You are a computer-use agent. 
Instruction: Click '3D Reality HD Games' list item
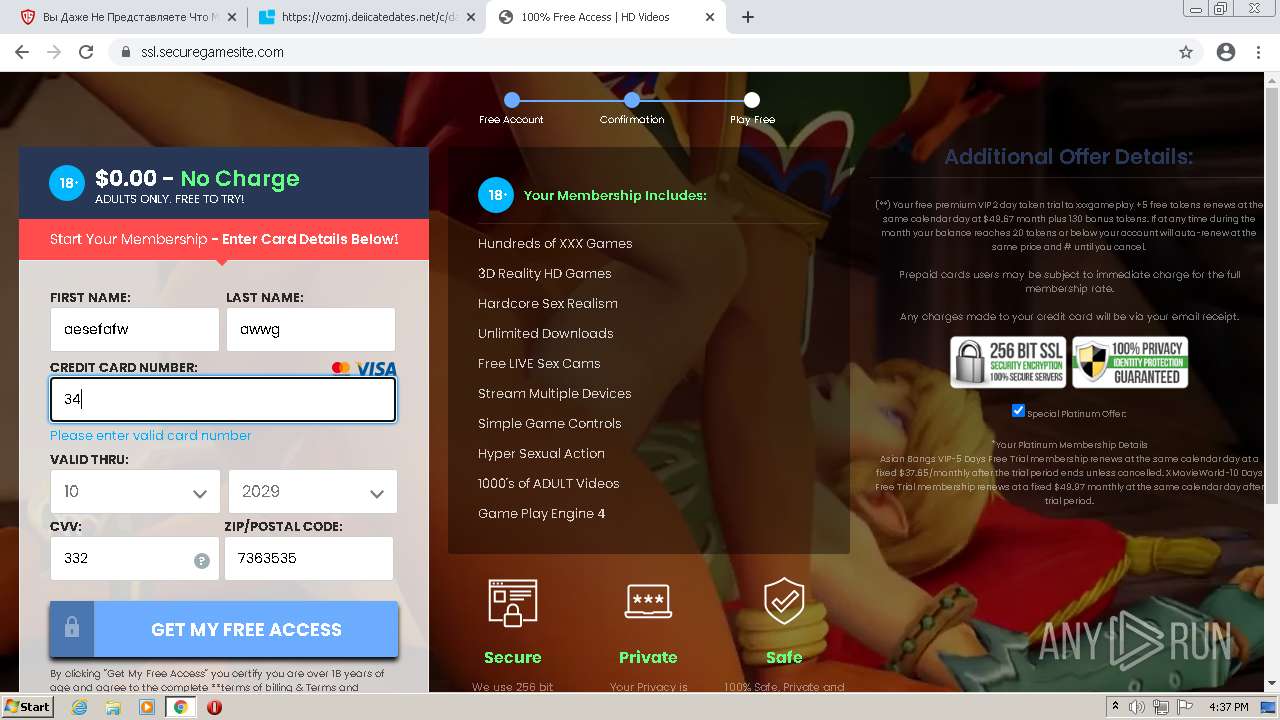click(544, 273)
